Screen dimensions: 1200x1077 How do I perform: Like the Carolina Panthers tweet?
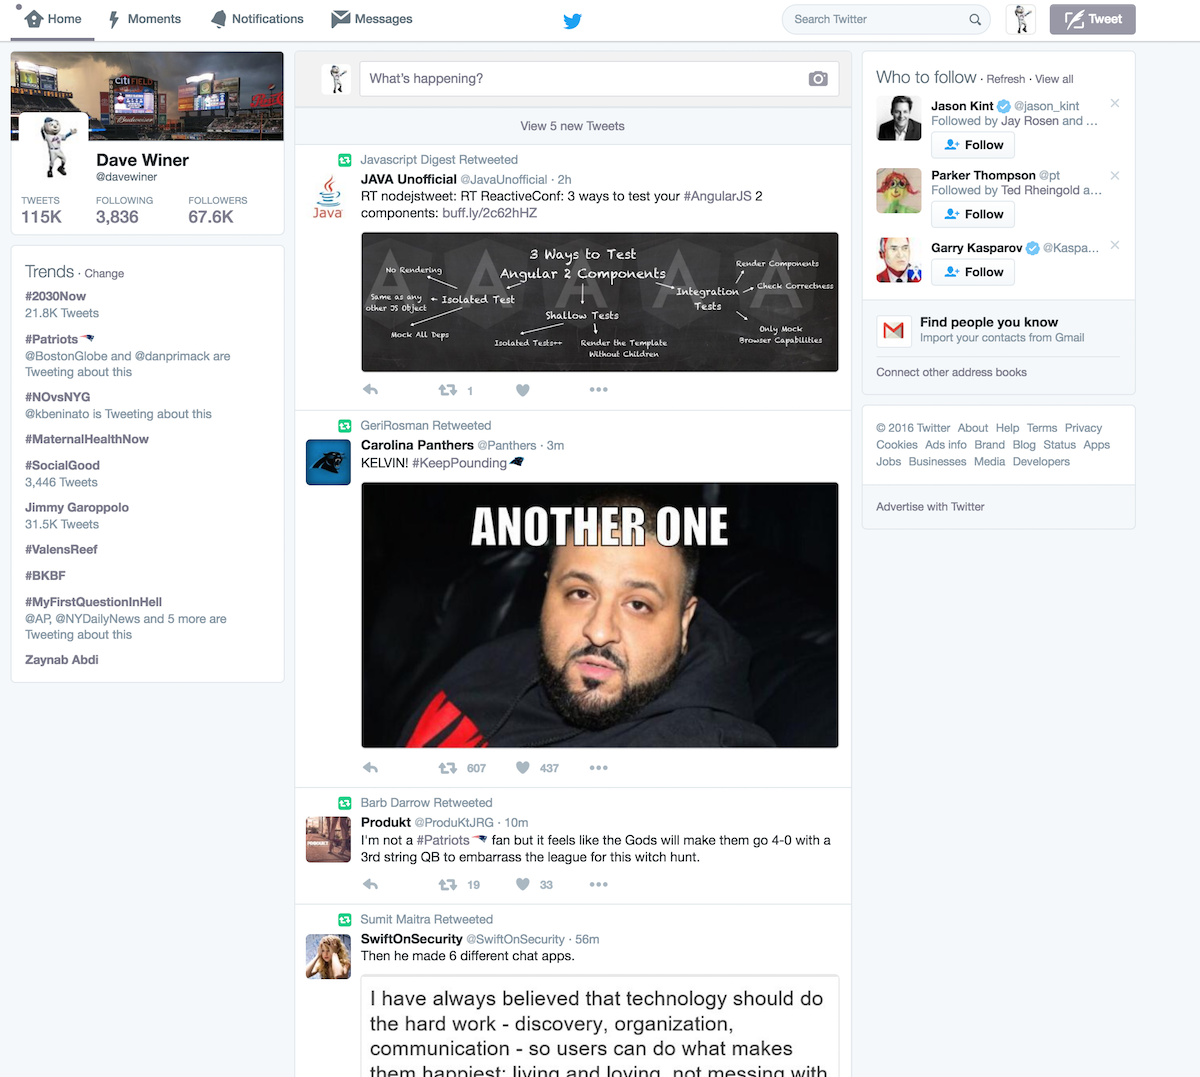(522, 768)
